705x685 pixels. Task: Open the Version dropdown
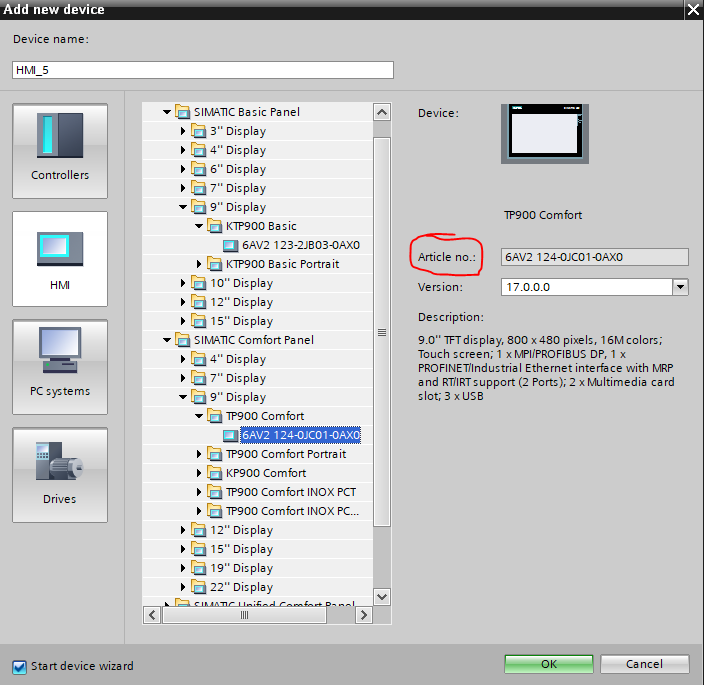click(x=680, y=287)
